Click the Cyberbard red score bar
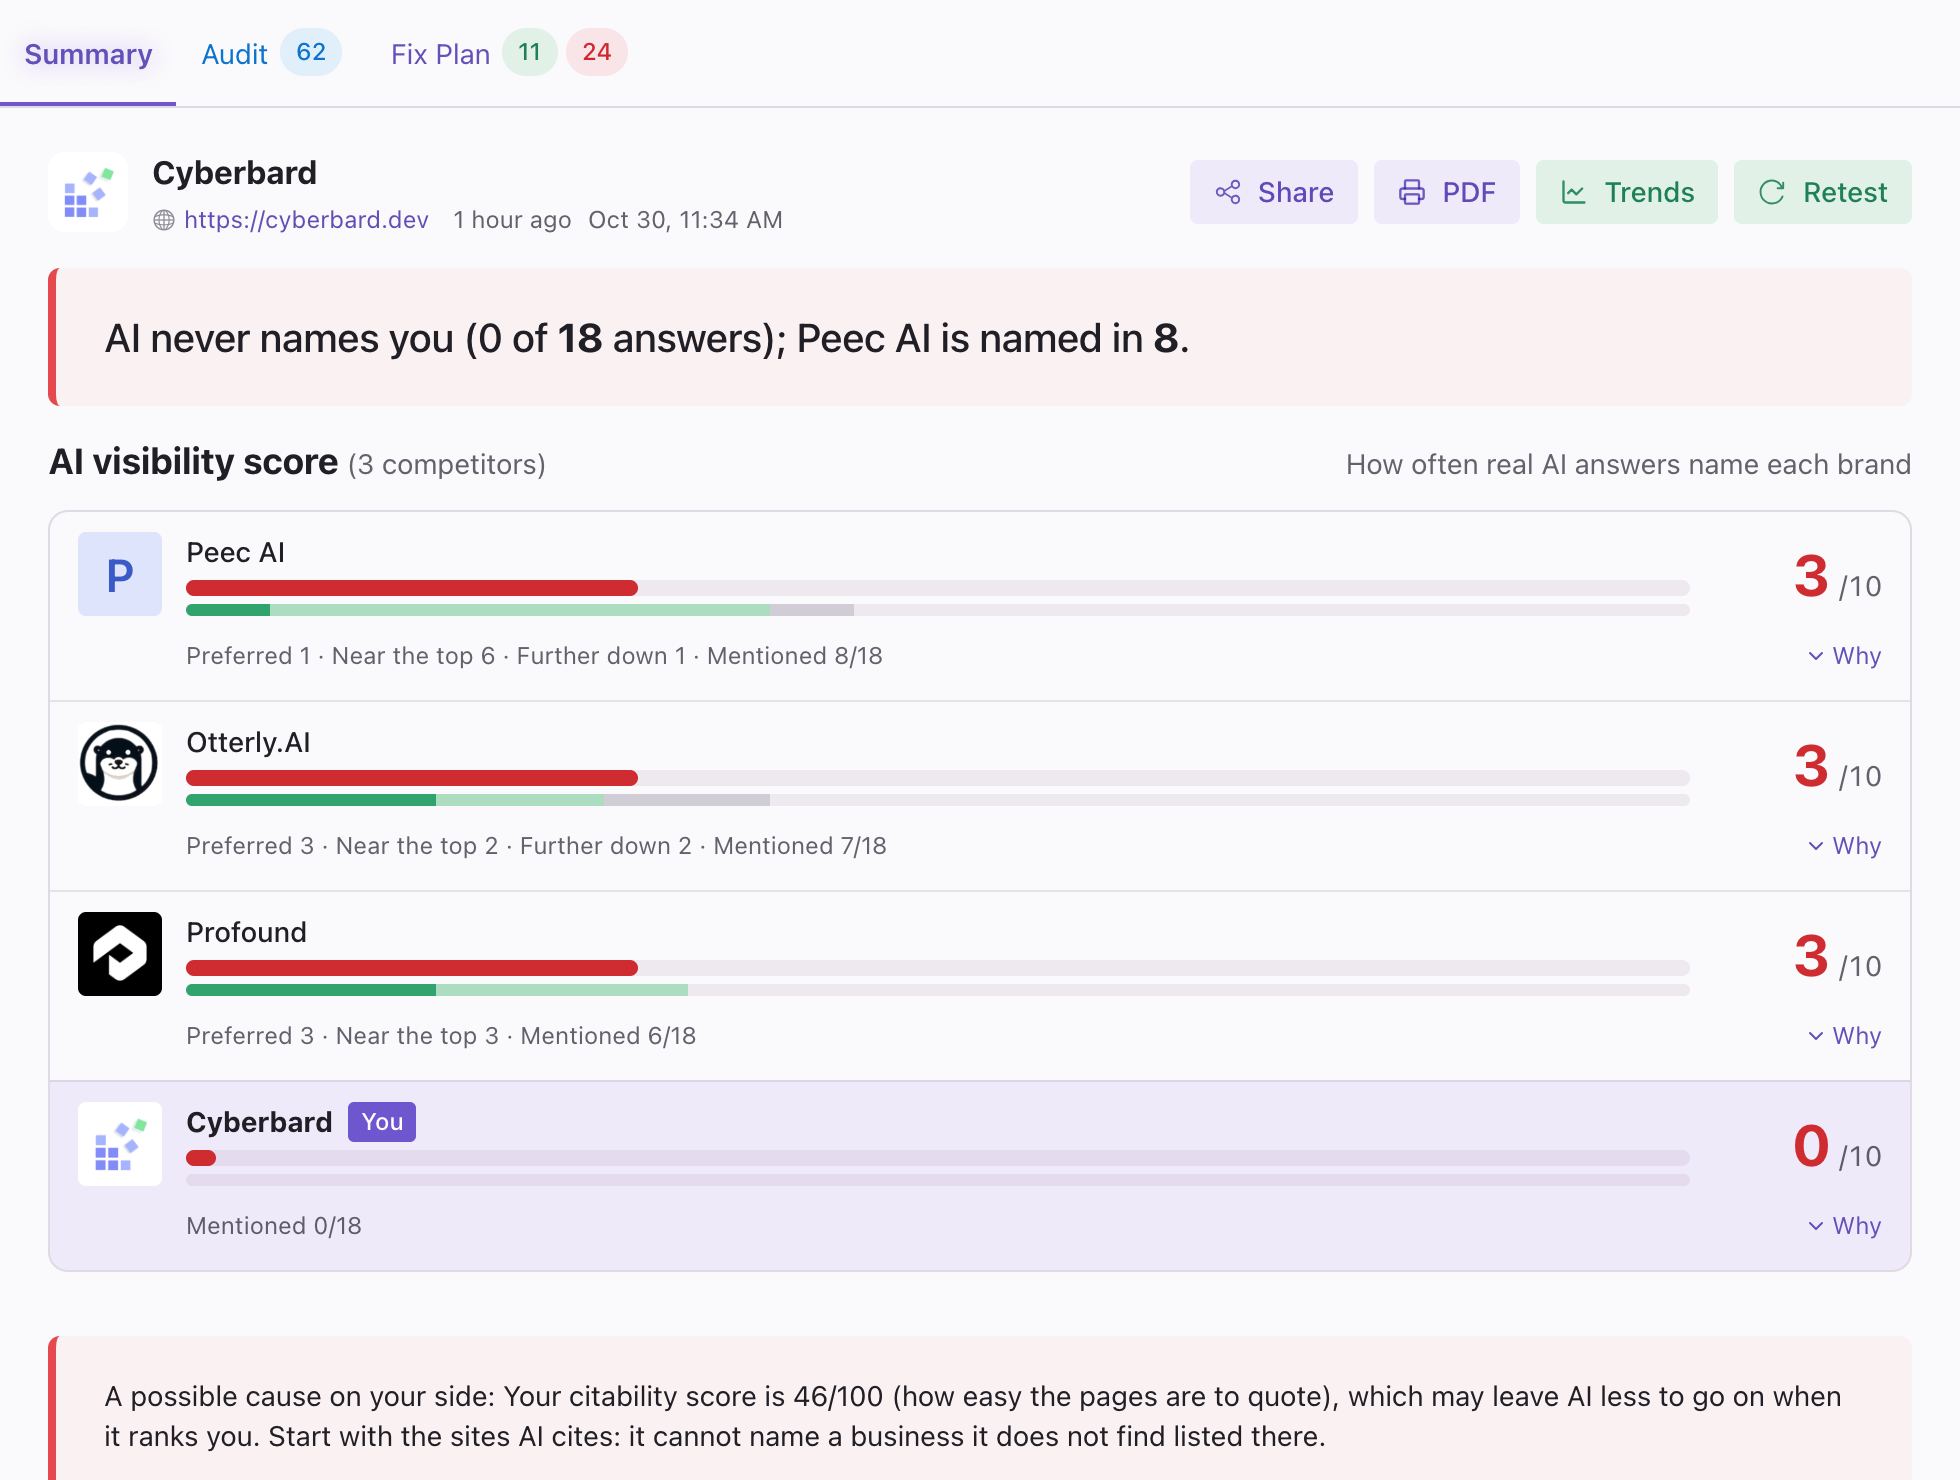The image size is (1960, 1480). (201, 1158)
